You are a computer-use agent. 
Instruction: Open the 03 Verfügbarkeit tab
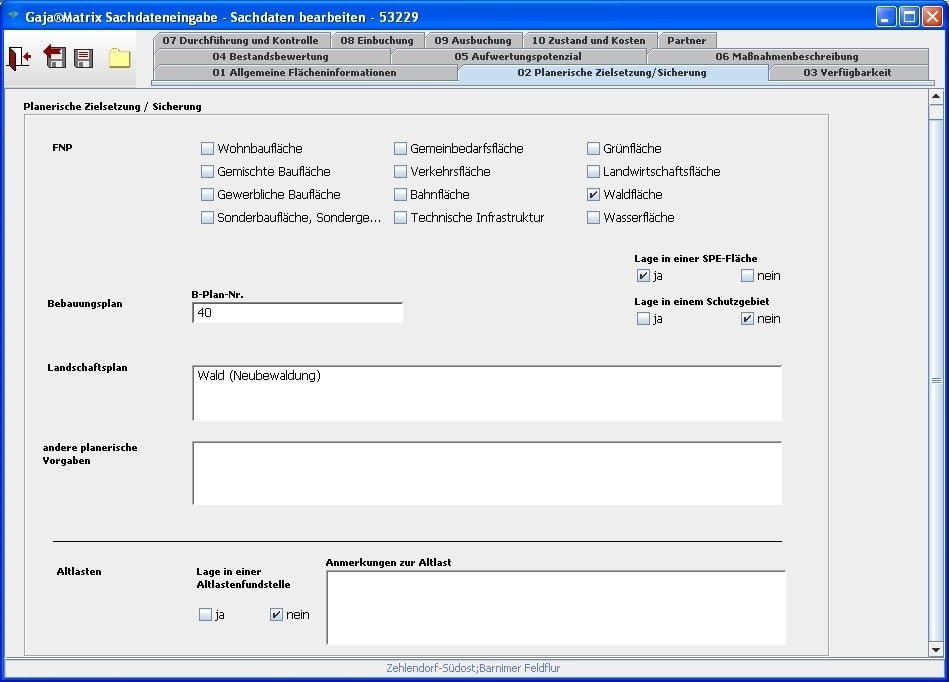pyautogui.click(x=846, y=73)
